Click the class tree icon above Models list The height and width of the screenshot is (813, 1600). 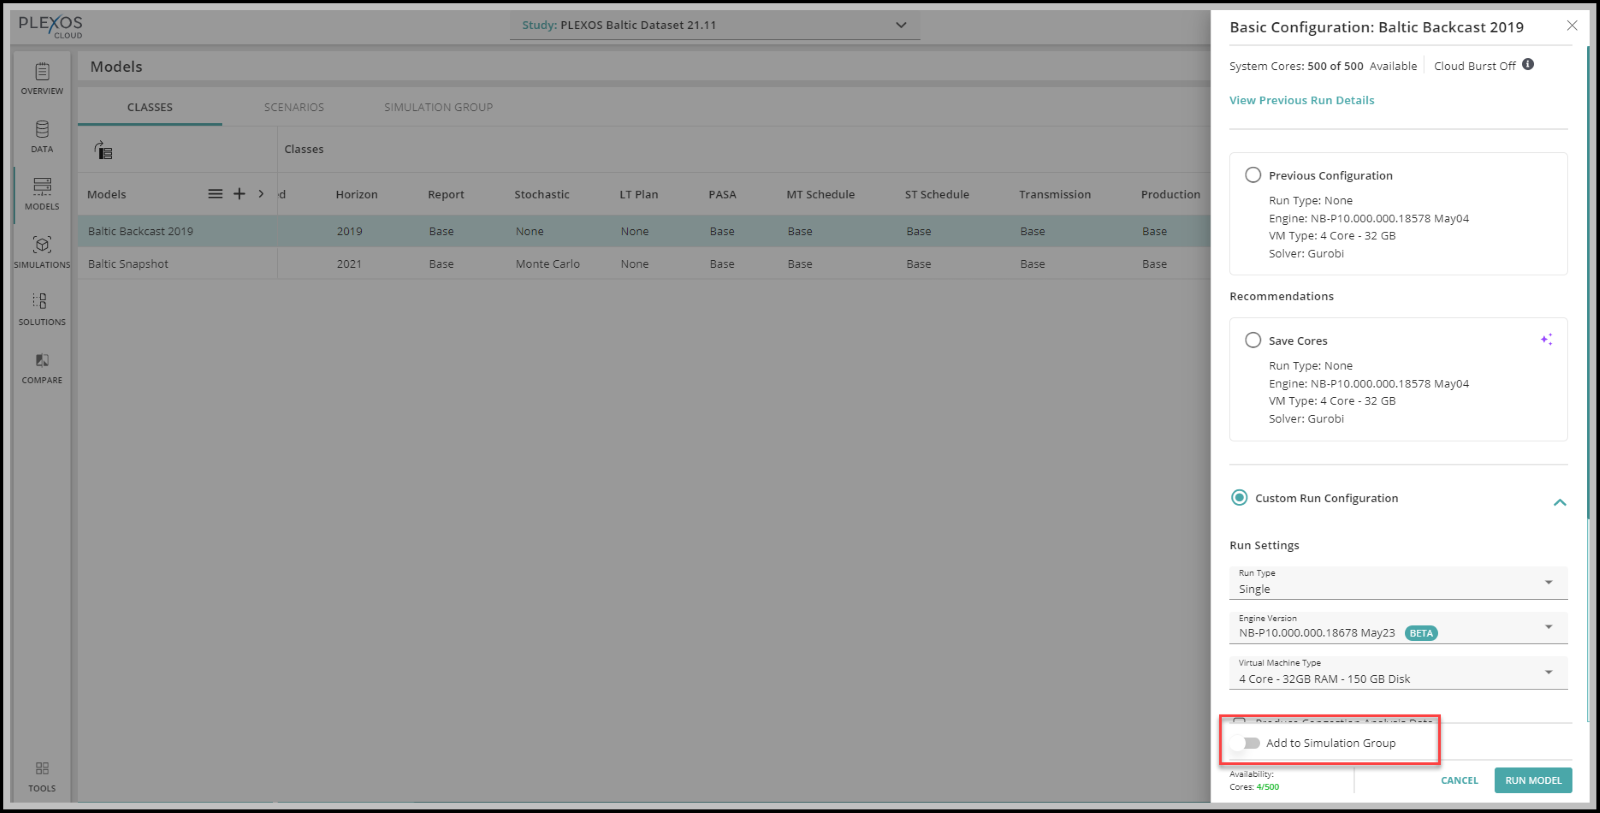103,150
